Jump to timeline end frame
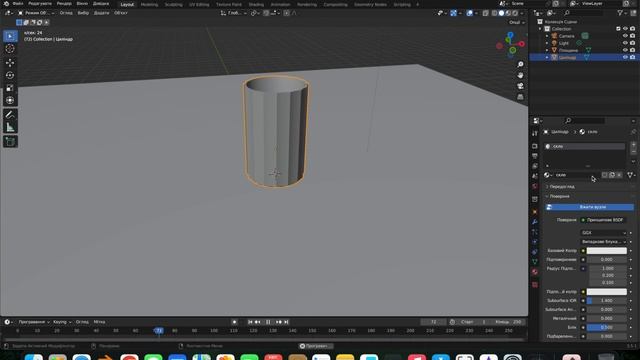 coord(287,322)
